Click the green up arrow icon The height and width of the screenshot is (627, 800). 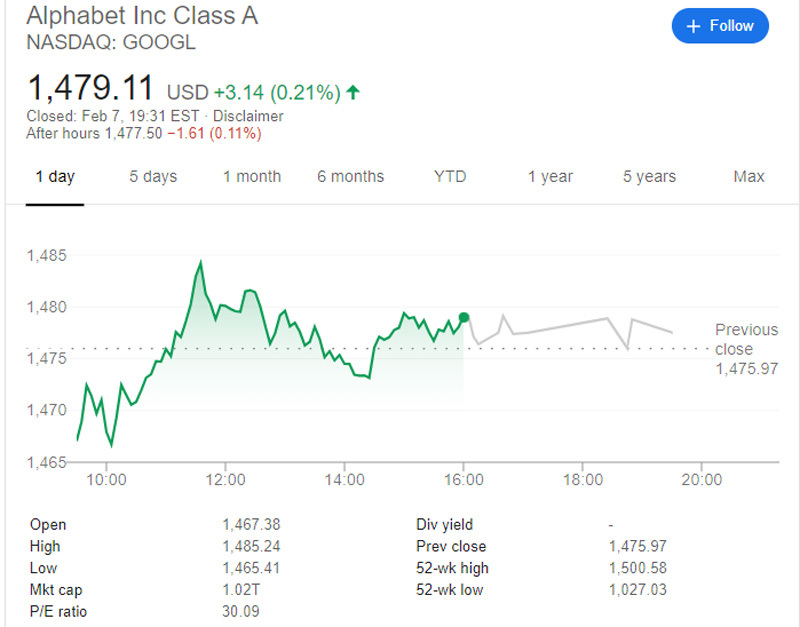pos(353,92)
